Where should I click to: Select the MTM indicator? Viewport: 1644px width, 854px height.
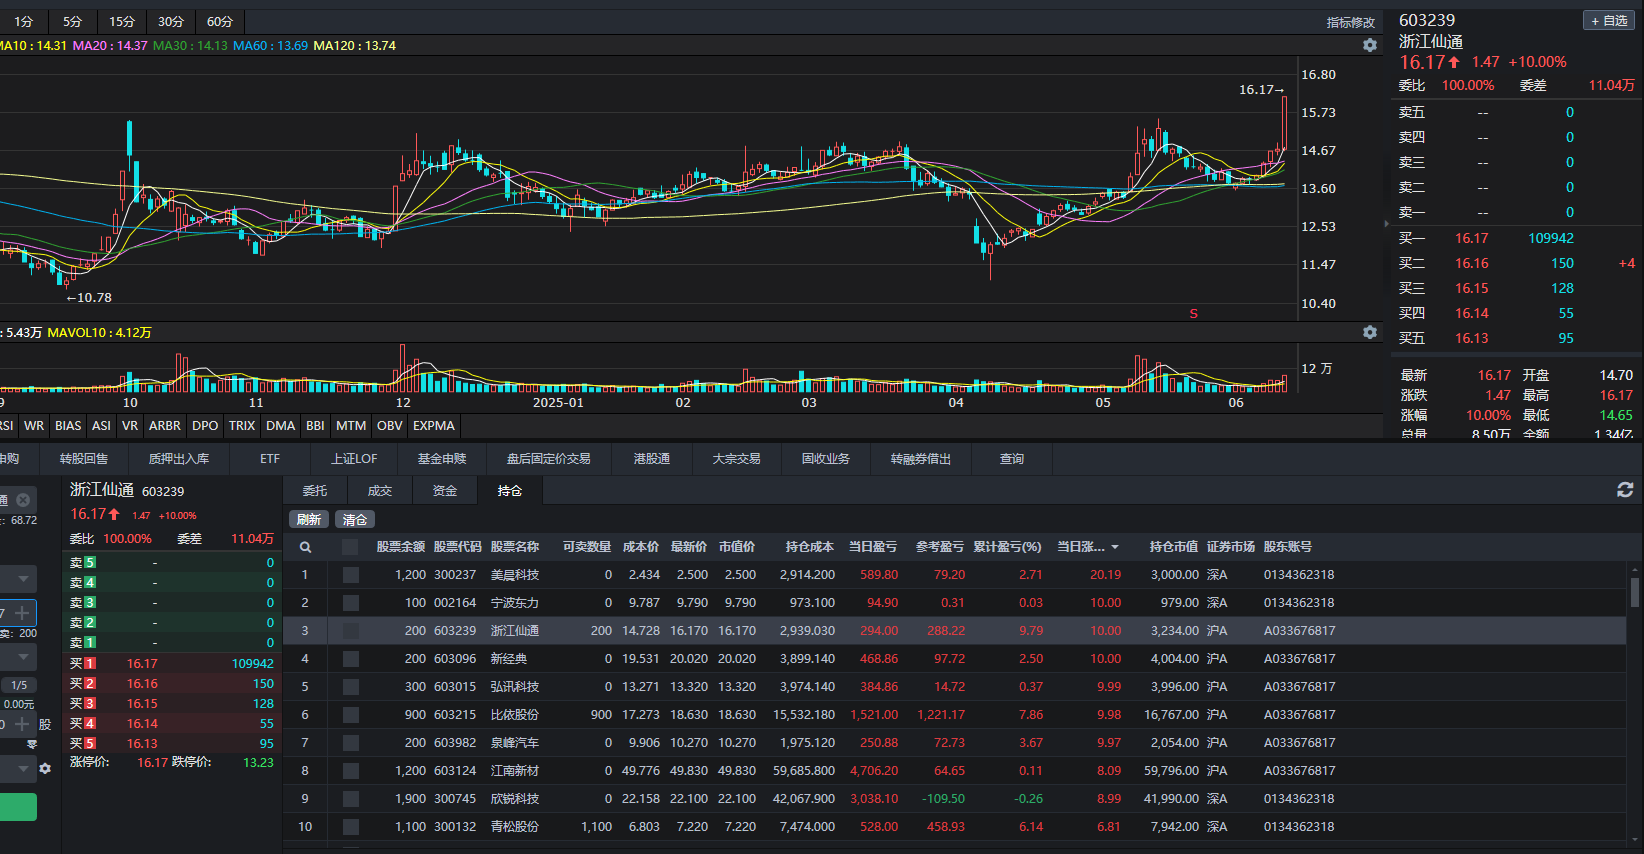point(351,426)
